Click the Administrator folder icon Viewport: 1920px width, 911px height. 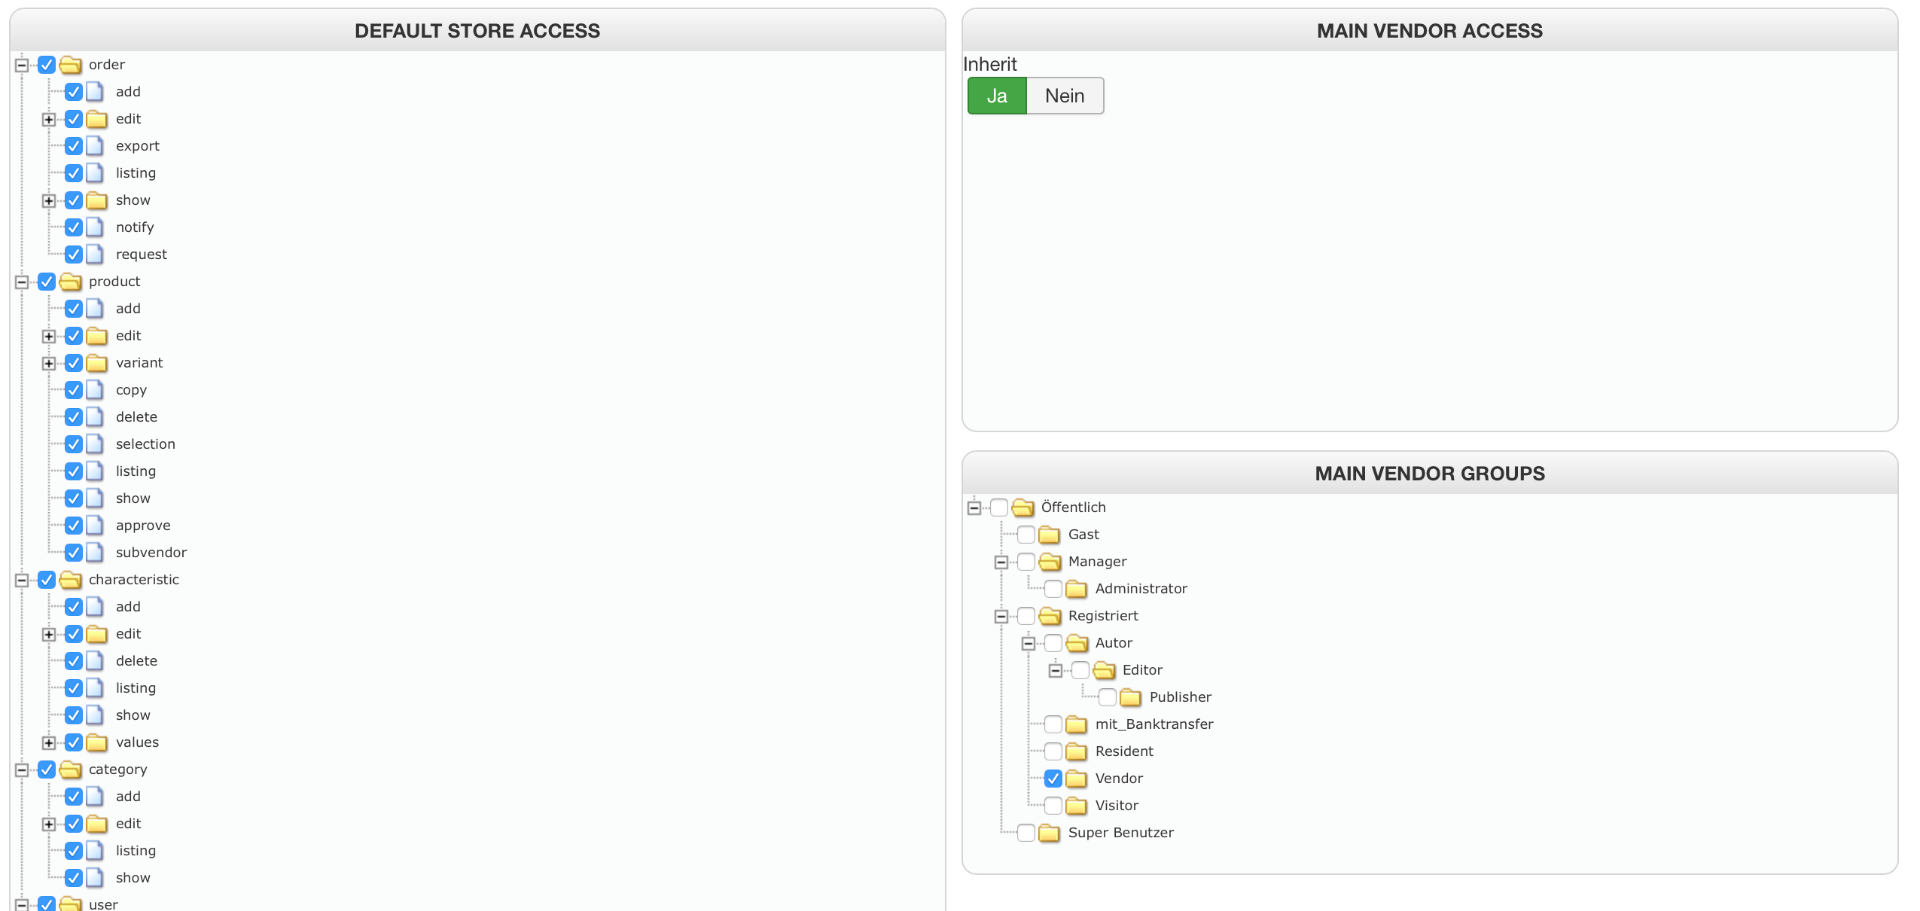coord(1076,589)
